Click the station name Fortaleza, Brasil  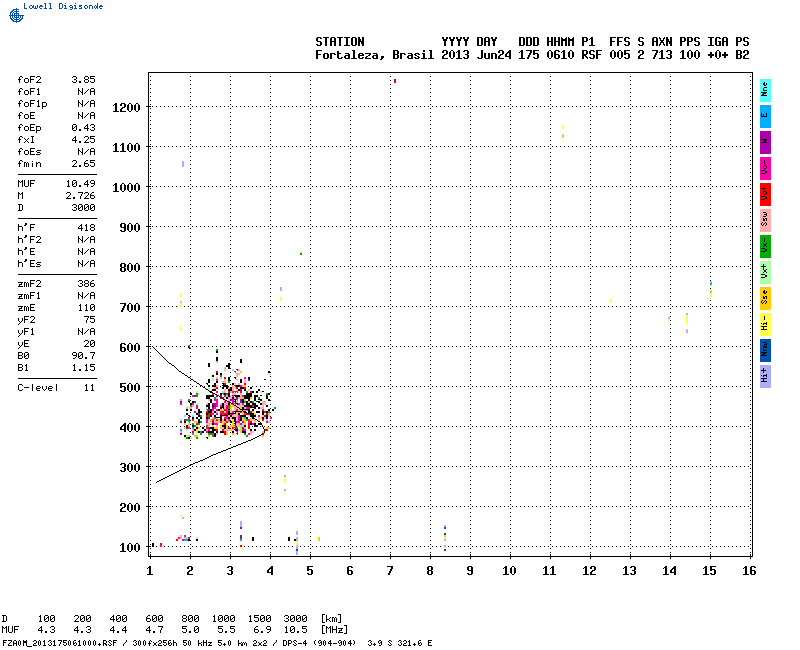tap(374, 55)
